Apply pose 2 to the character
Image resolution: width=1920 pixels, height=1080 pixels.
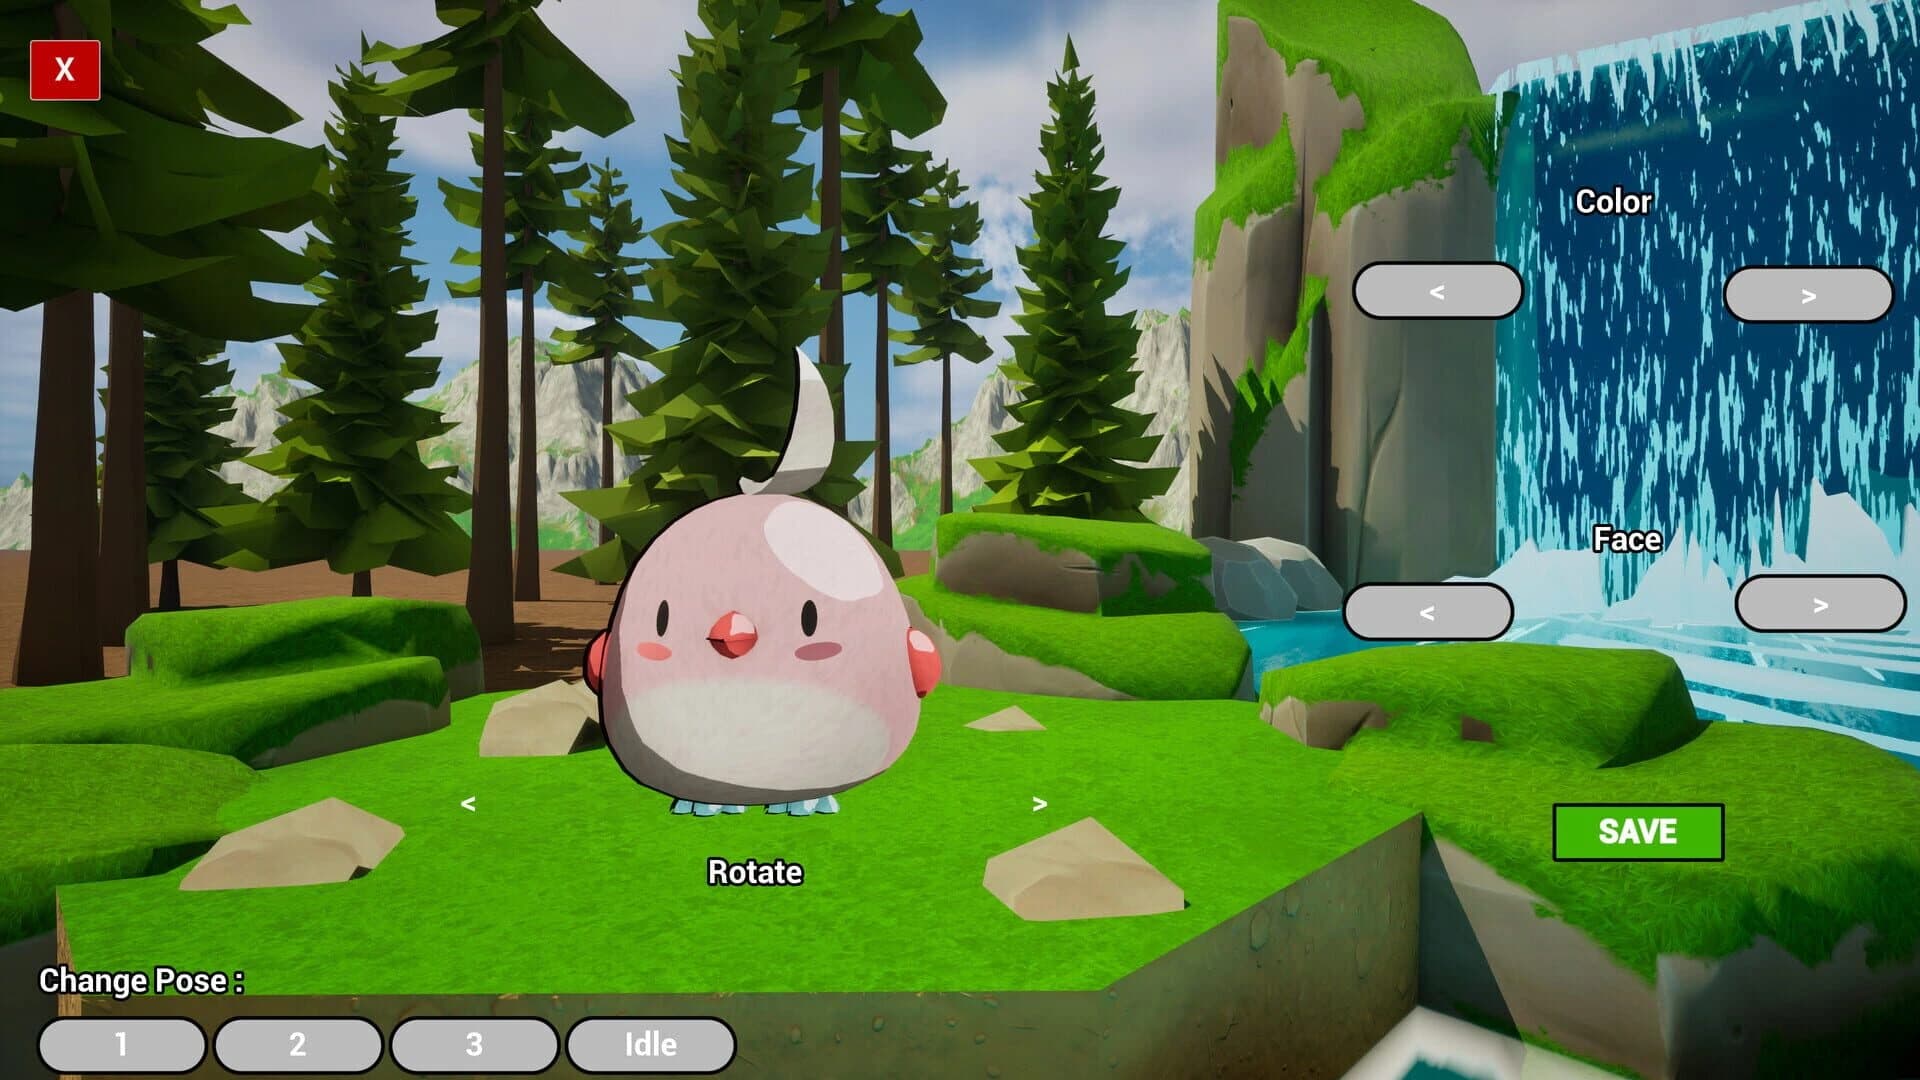tap(298, 1044)
